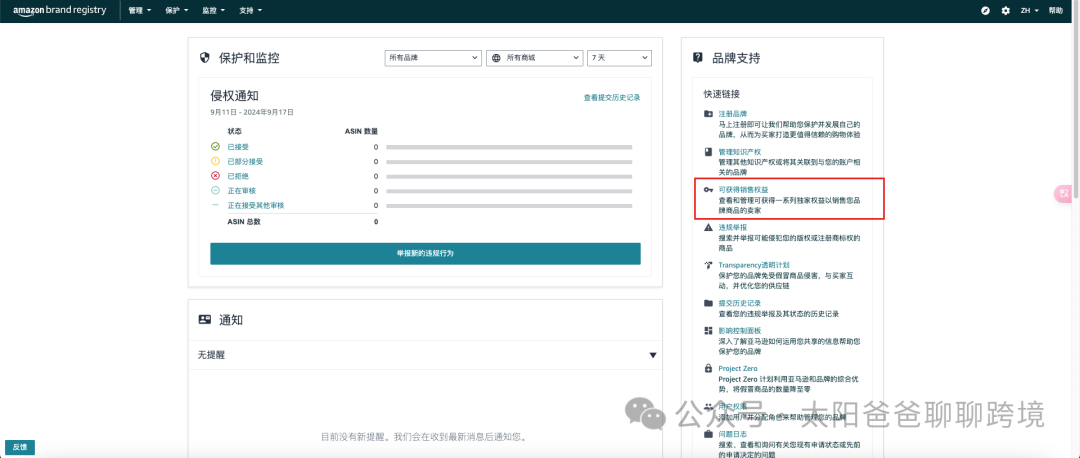Open the 所有品牌 brand dropdown

click(433, 59)
